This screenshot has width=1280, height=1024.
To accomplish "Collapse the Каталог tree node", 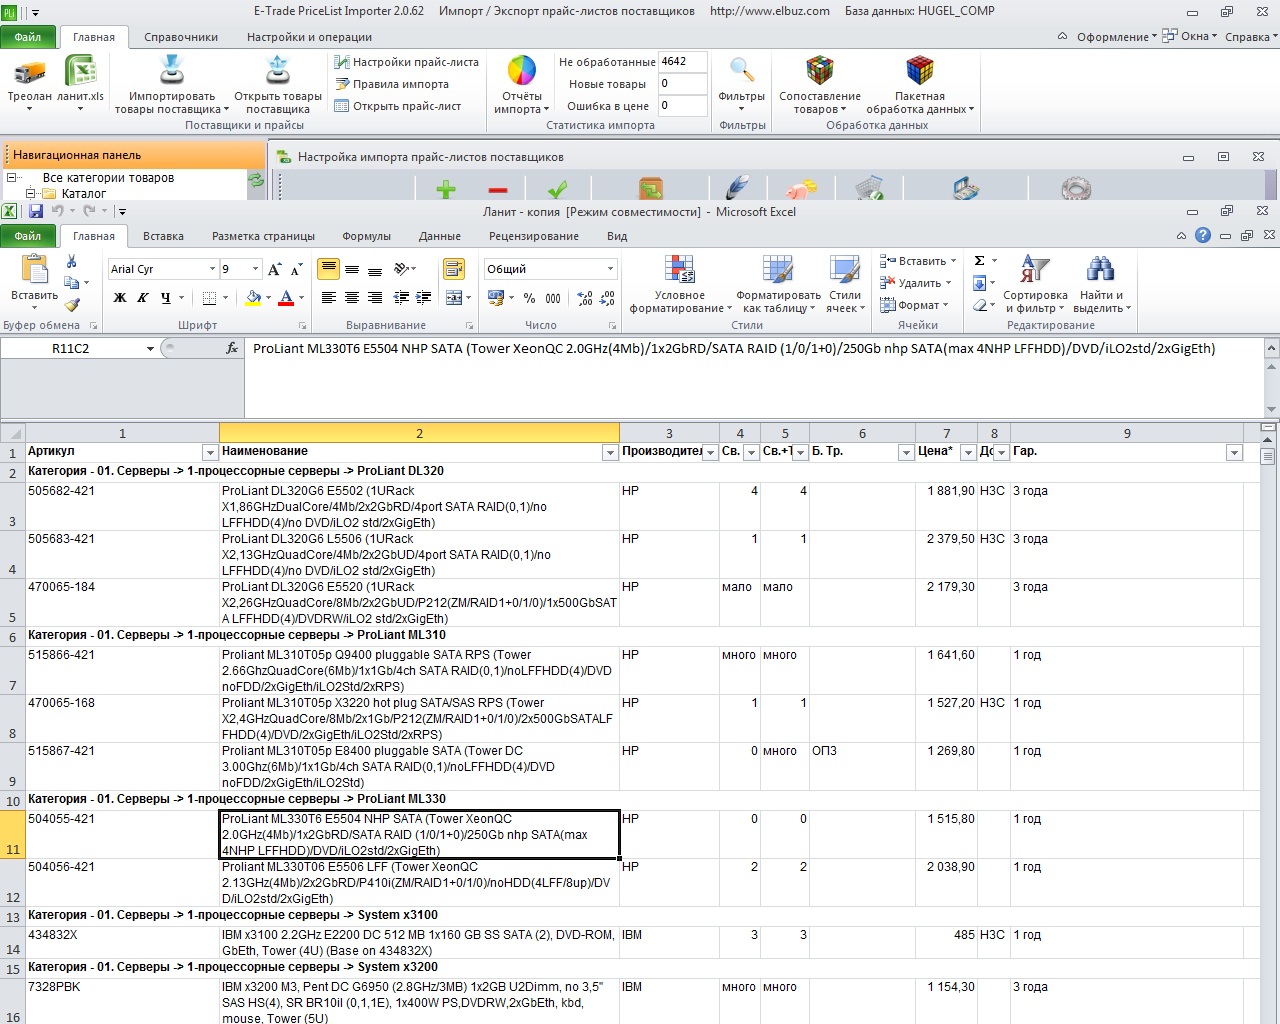I will coord(30,194).
